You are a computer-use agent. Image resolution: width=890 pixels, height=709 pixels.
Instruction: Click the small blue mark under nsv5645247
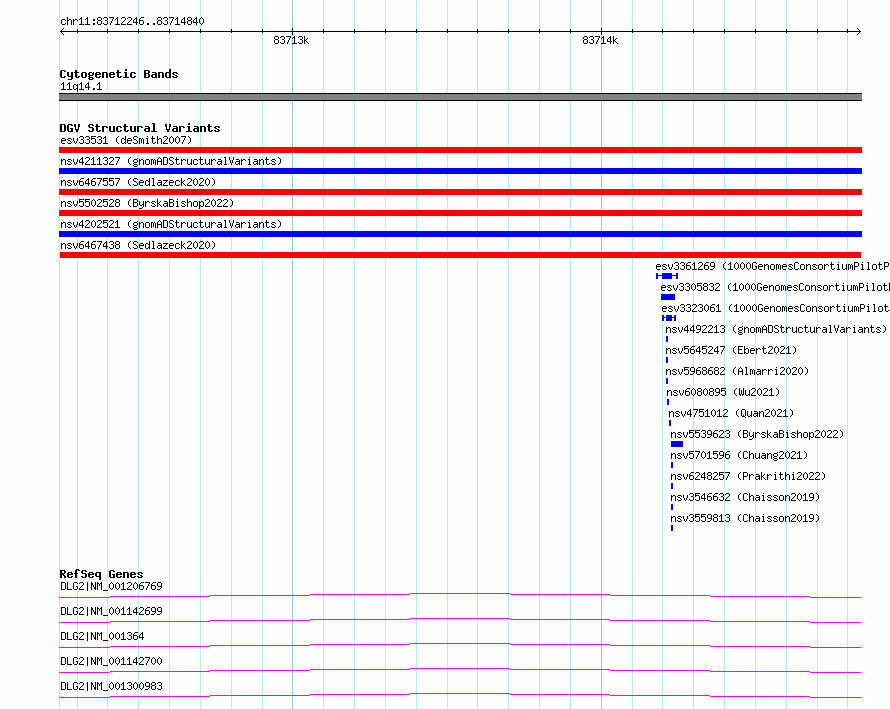point(667,360)
